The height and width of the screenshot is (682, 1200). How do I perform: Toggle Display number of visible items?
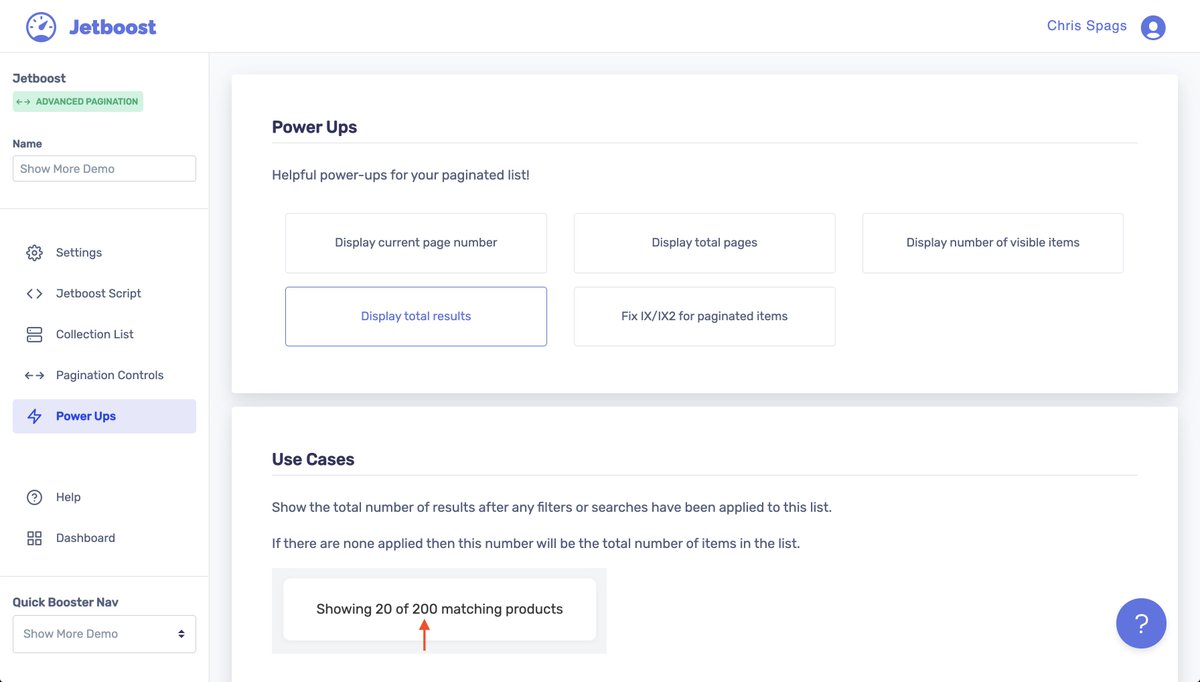pyautogui.click(x=993, y=243)
